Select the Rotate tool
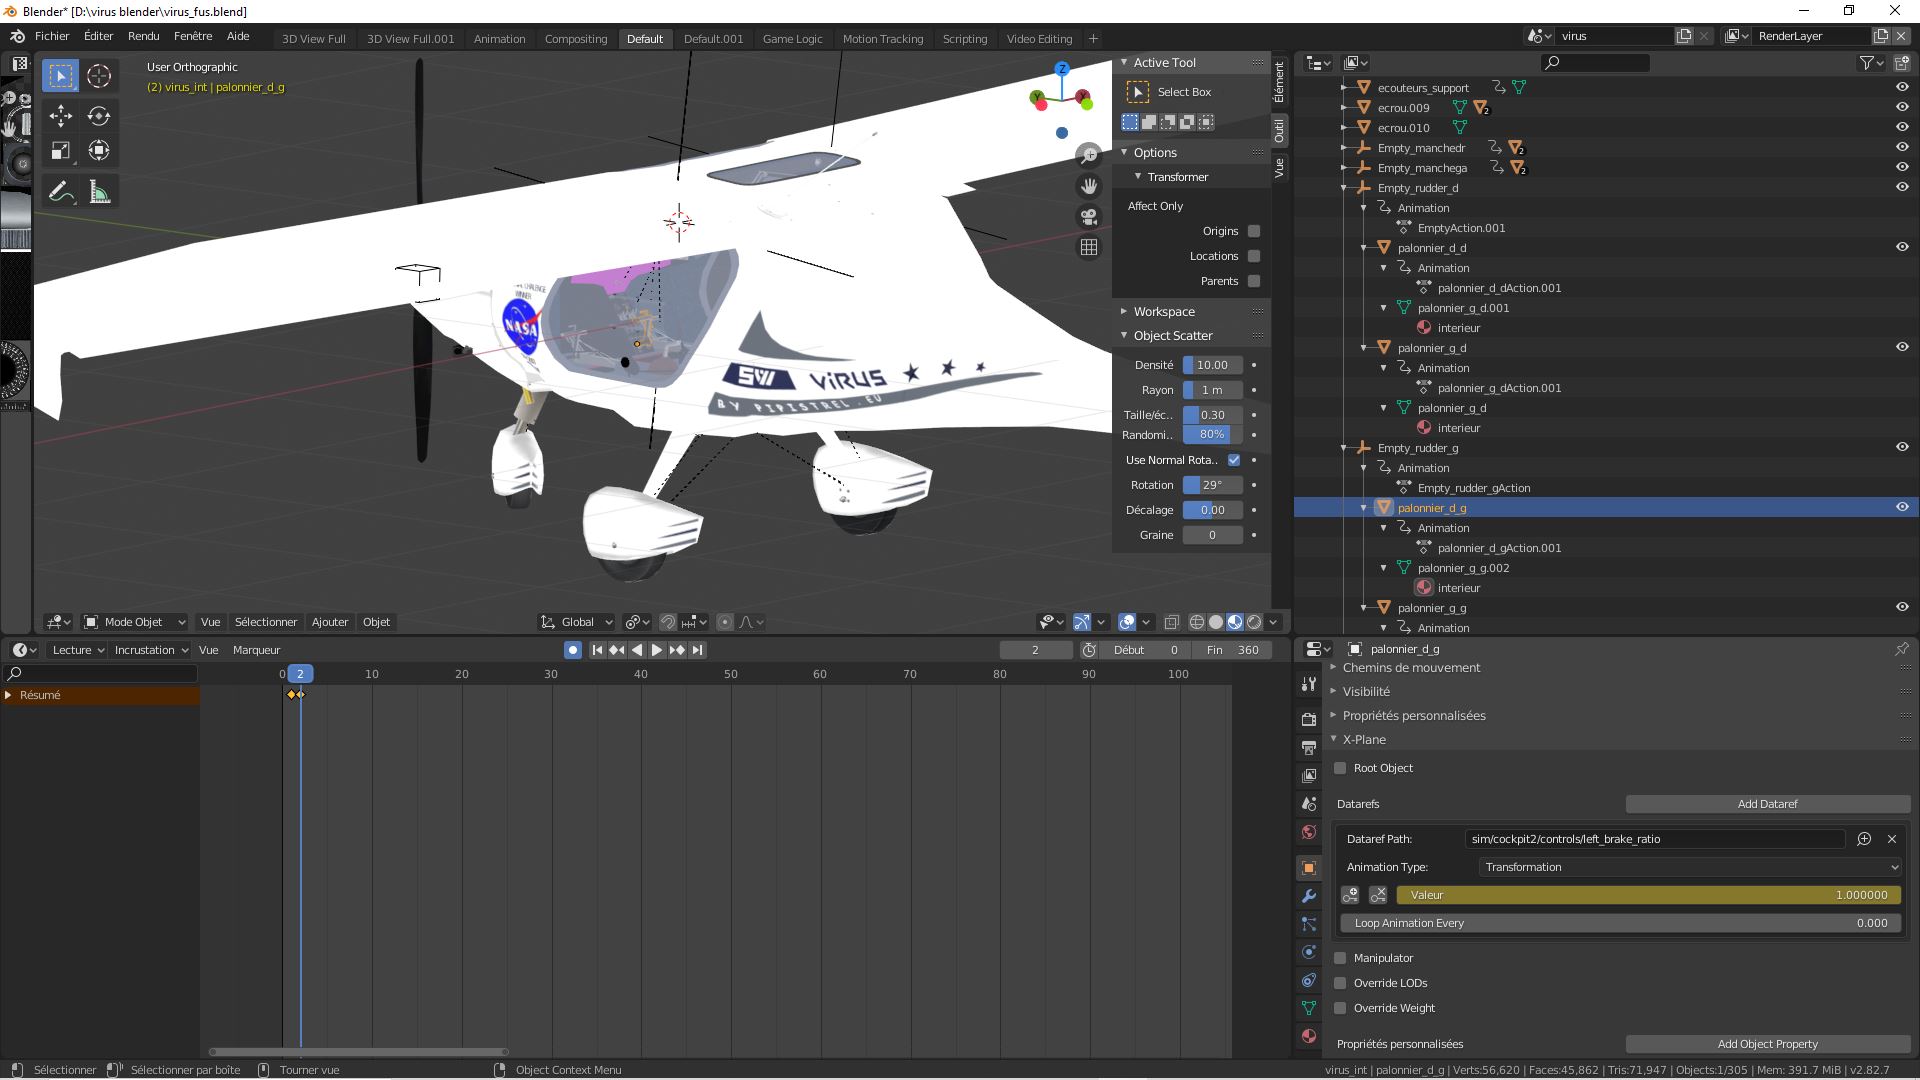The height and width of the screenshot is (1080, 1920). [x=98, y=116]
